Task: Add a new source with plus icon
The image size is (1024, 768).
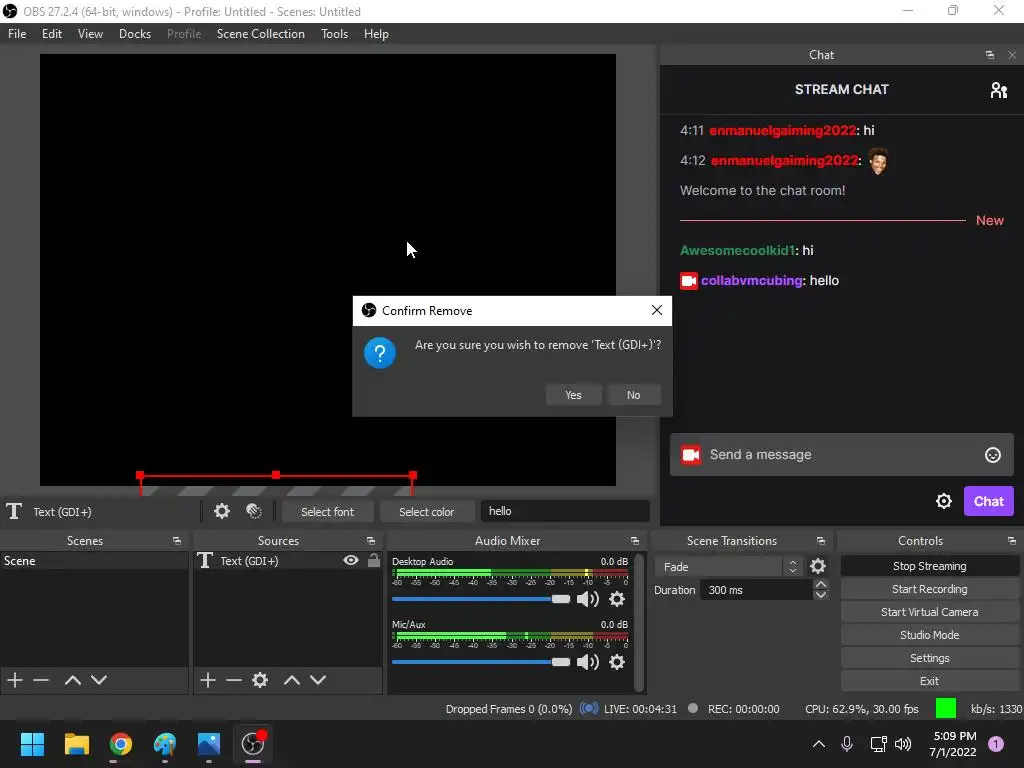Action: (x=208, y=680)
